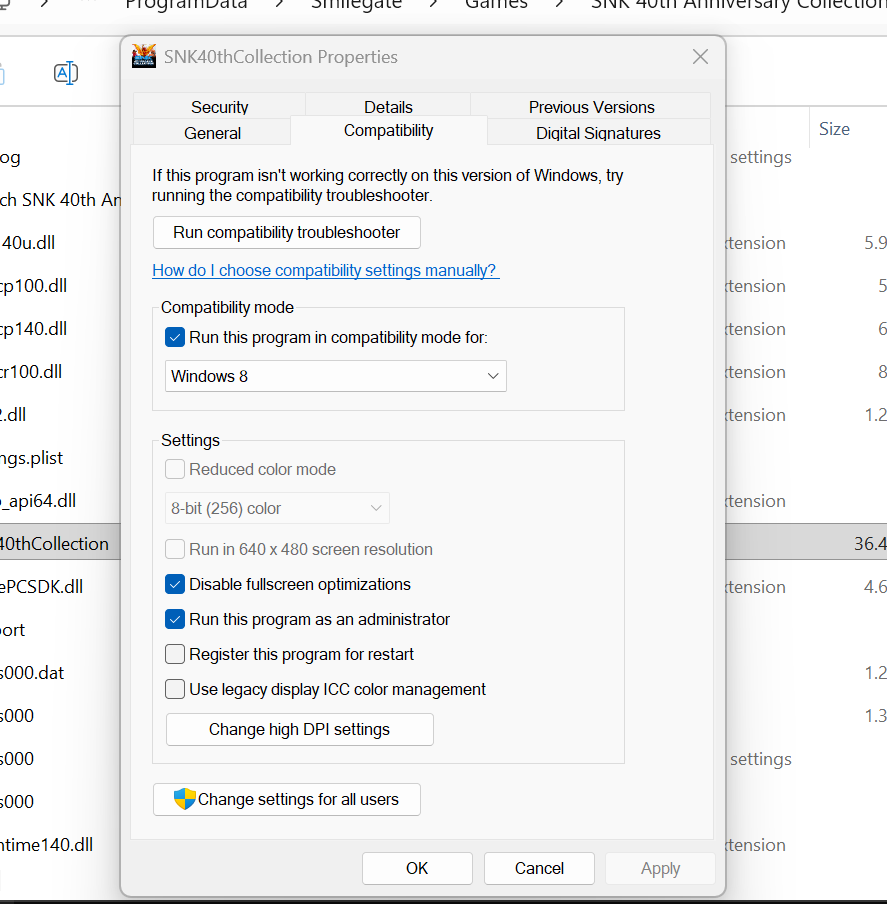Open the Digital Signatures tab
The height and width of the screenshot is (904, 887).
pyautogui.click(x=598, y=133)
